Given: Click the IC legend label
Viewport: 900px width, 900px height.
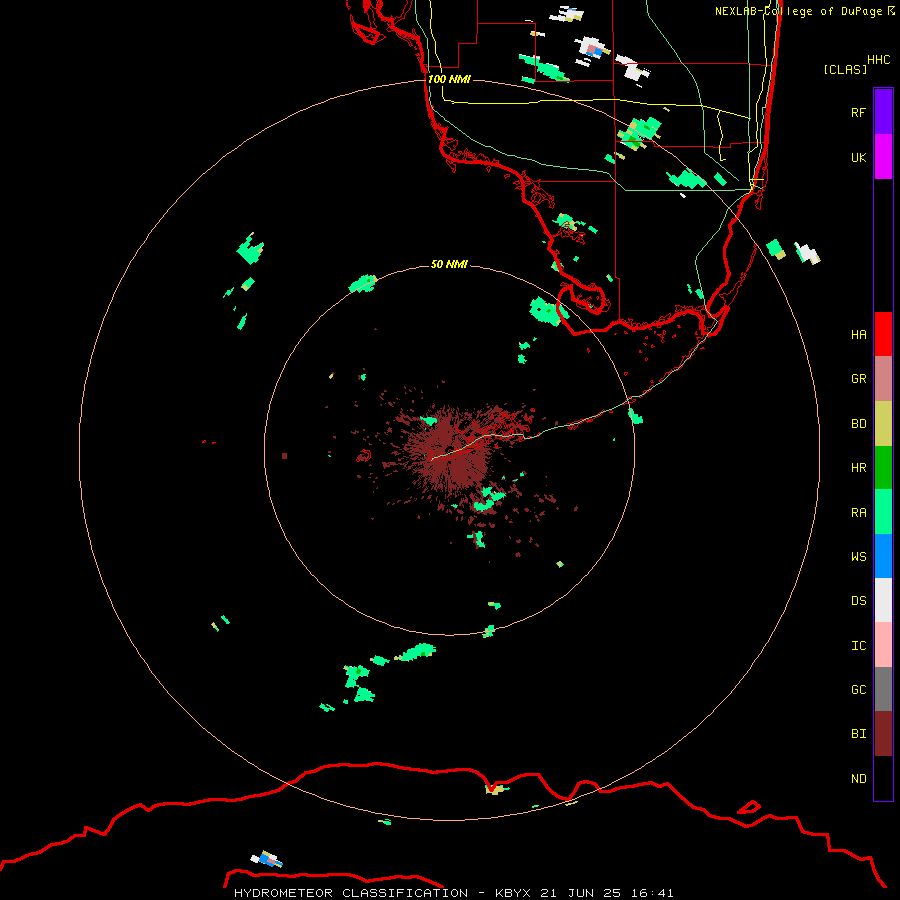Looking at the screenshot, I should point(858,646).
